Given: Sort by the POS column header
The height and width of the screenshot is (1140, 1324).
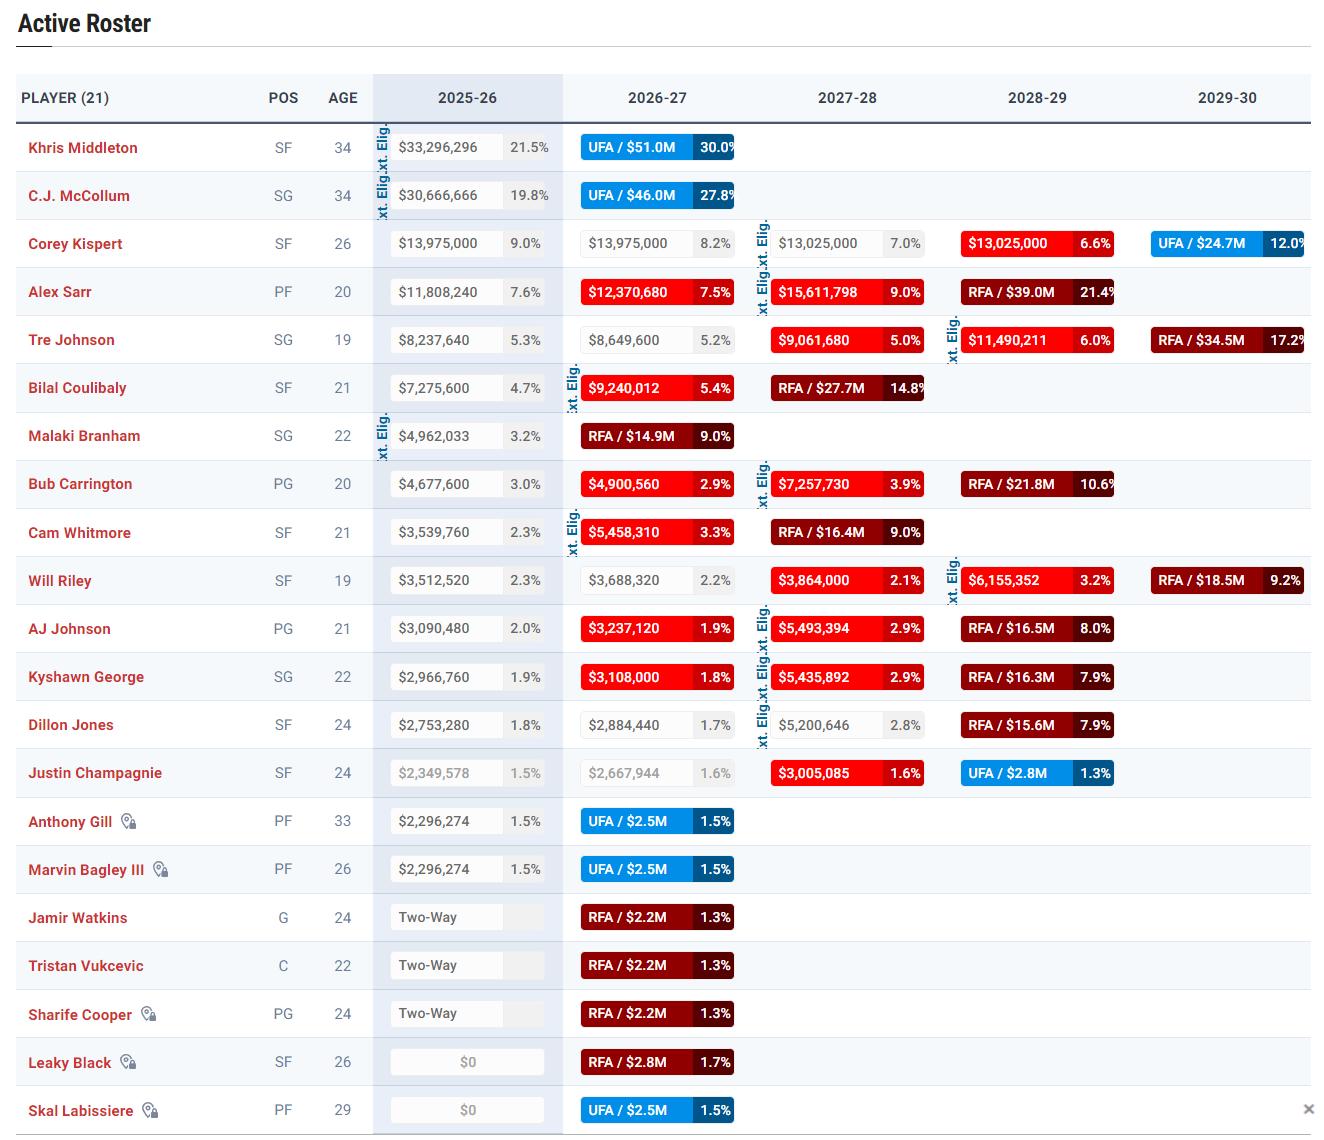Looking at the screenshot, I should click(x=283, y=98).
